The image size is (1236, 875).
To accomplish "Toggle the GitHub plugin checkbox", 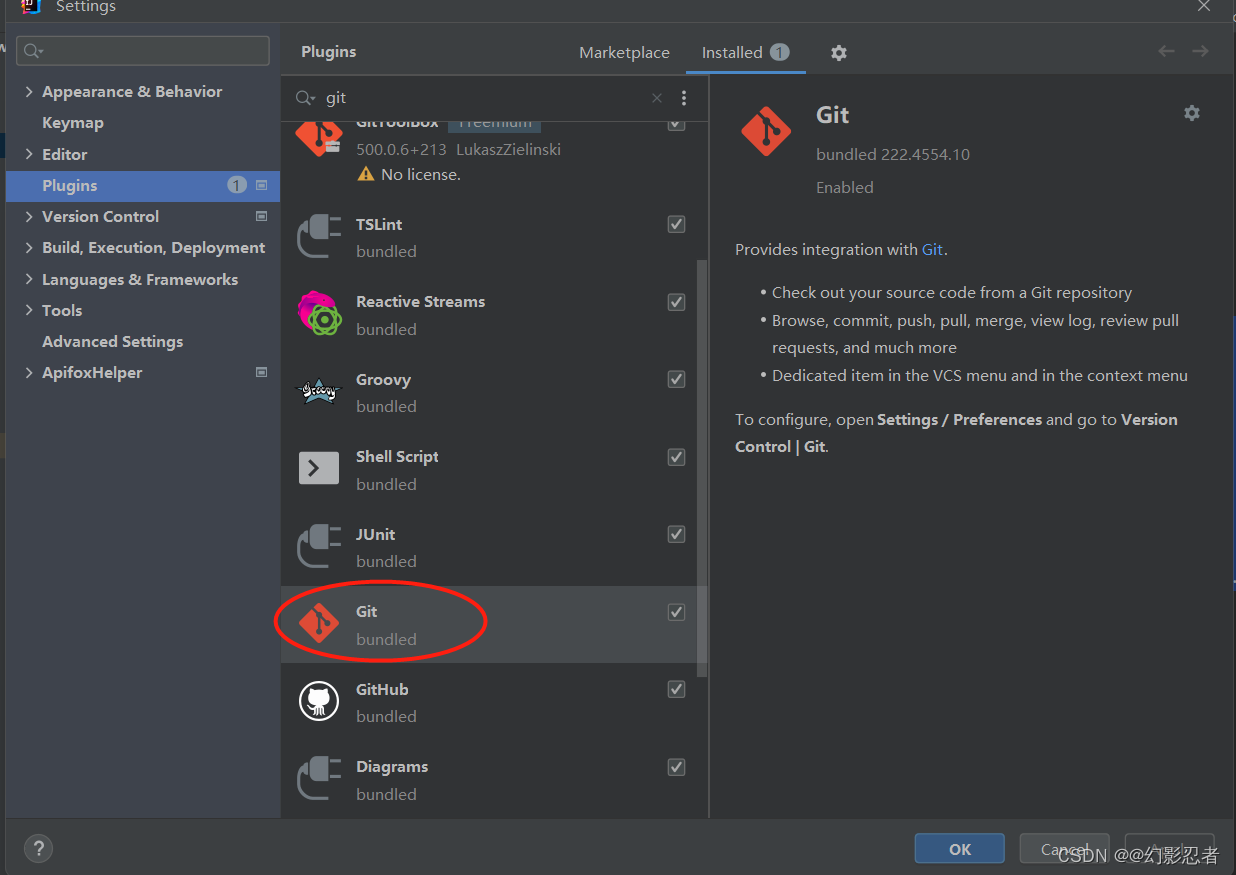I will 677,689.
